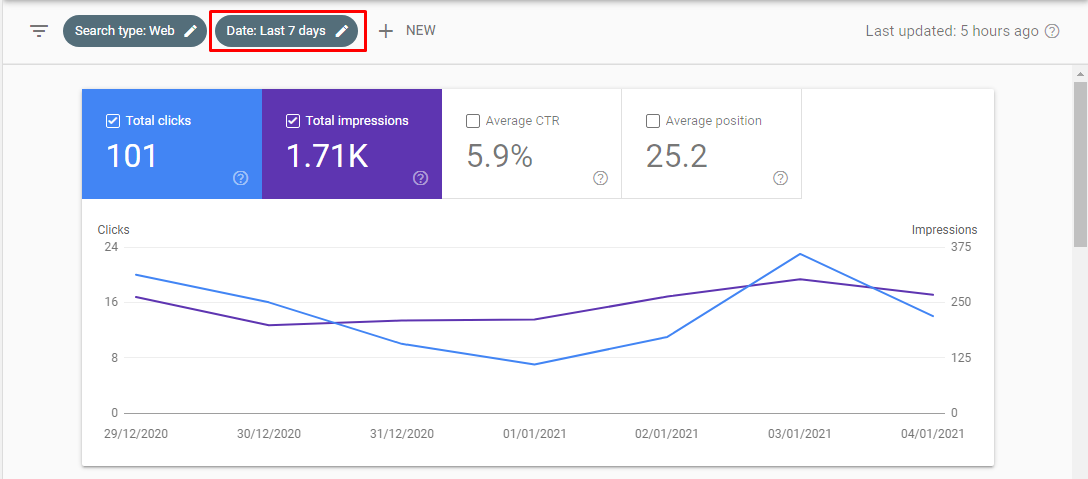Click the clicks peak on 03/01/2021
The height and width of the screenshot is (479, 1088).
[x=800, y=254]
